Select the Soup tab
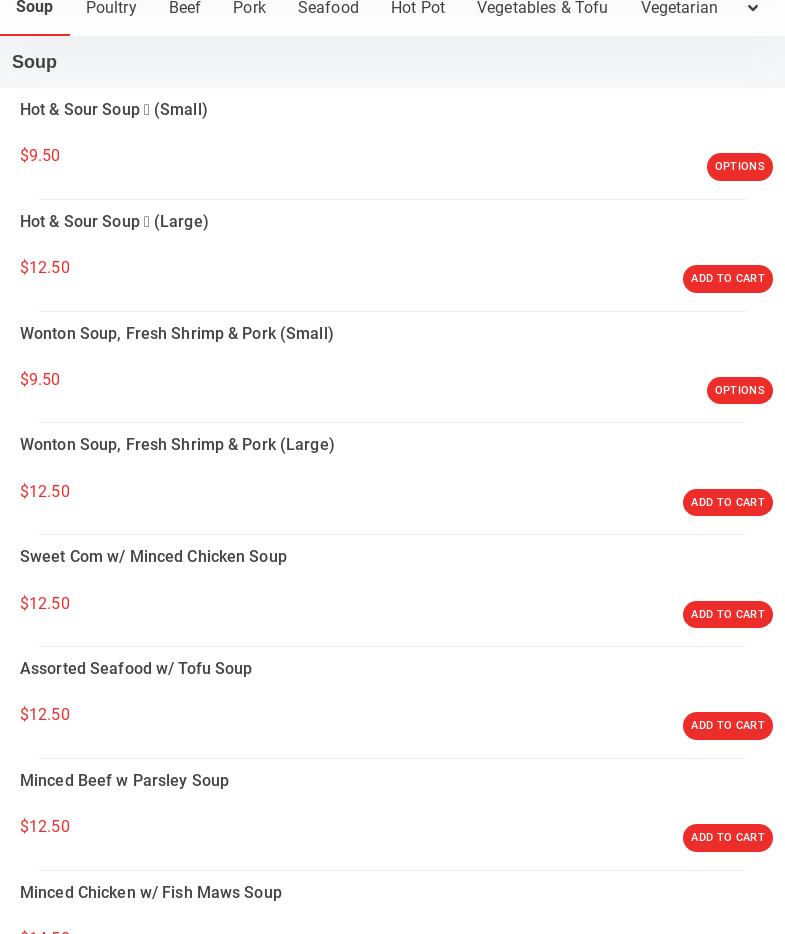This screenshot has height=934, width=785. point(34,9)
